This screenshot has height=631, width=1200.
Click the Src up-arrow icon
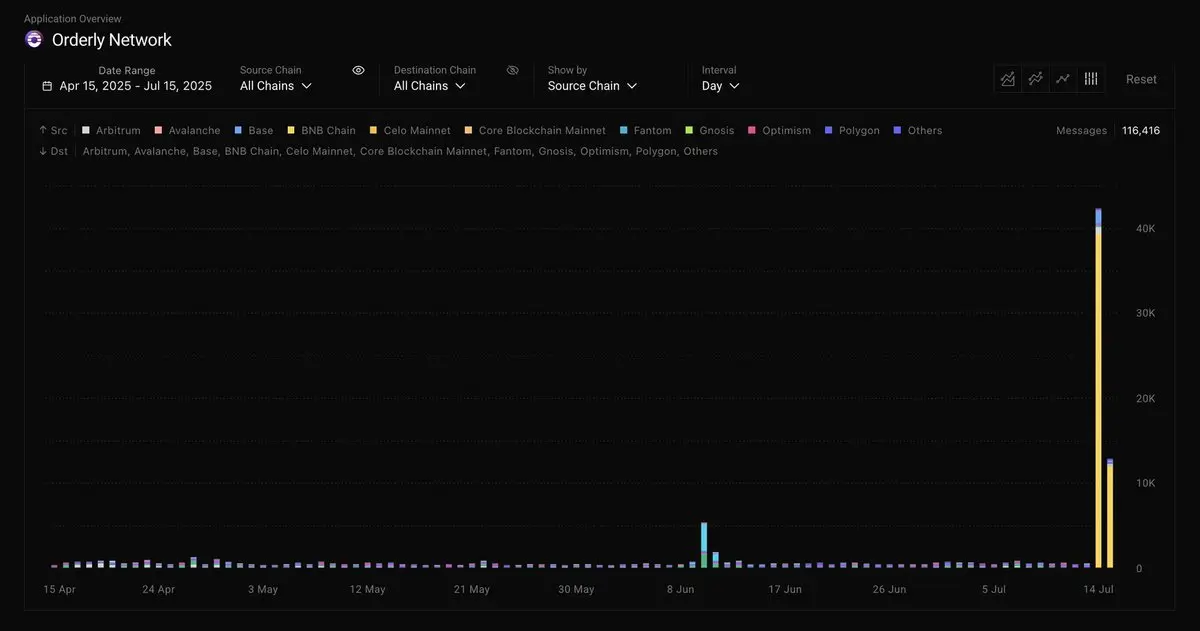coord(43,130)
